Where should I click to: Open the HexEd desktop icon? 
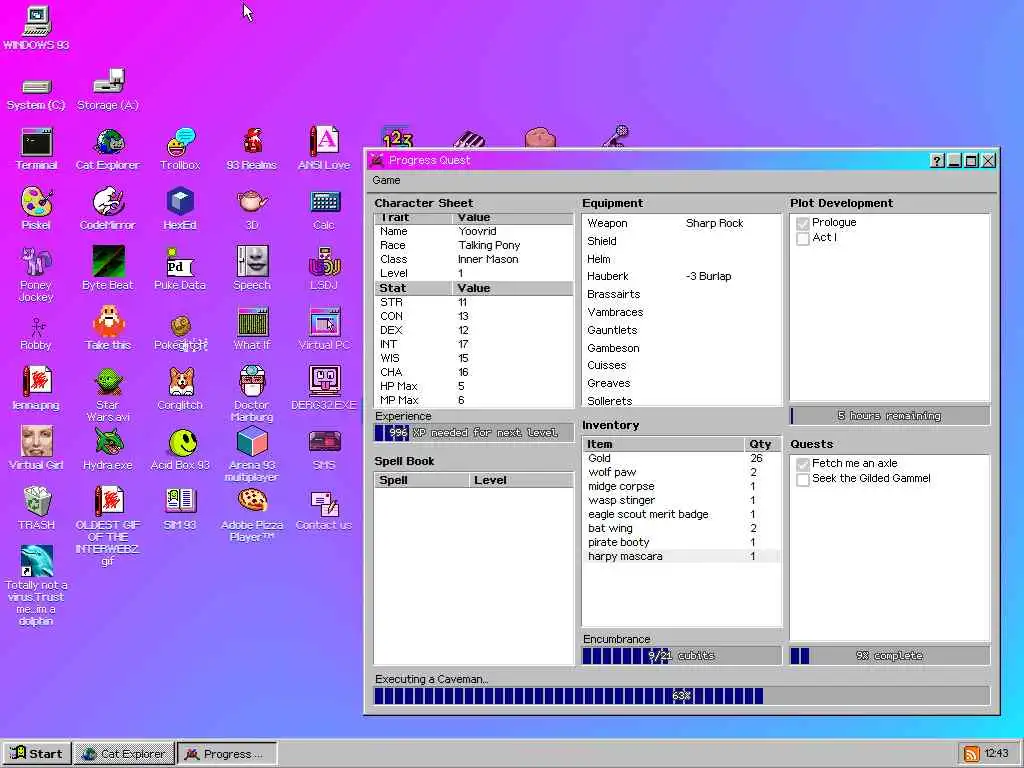point(180,209)
